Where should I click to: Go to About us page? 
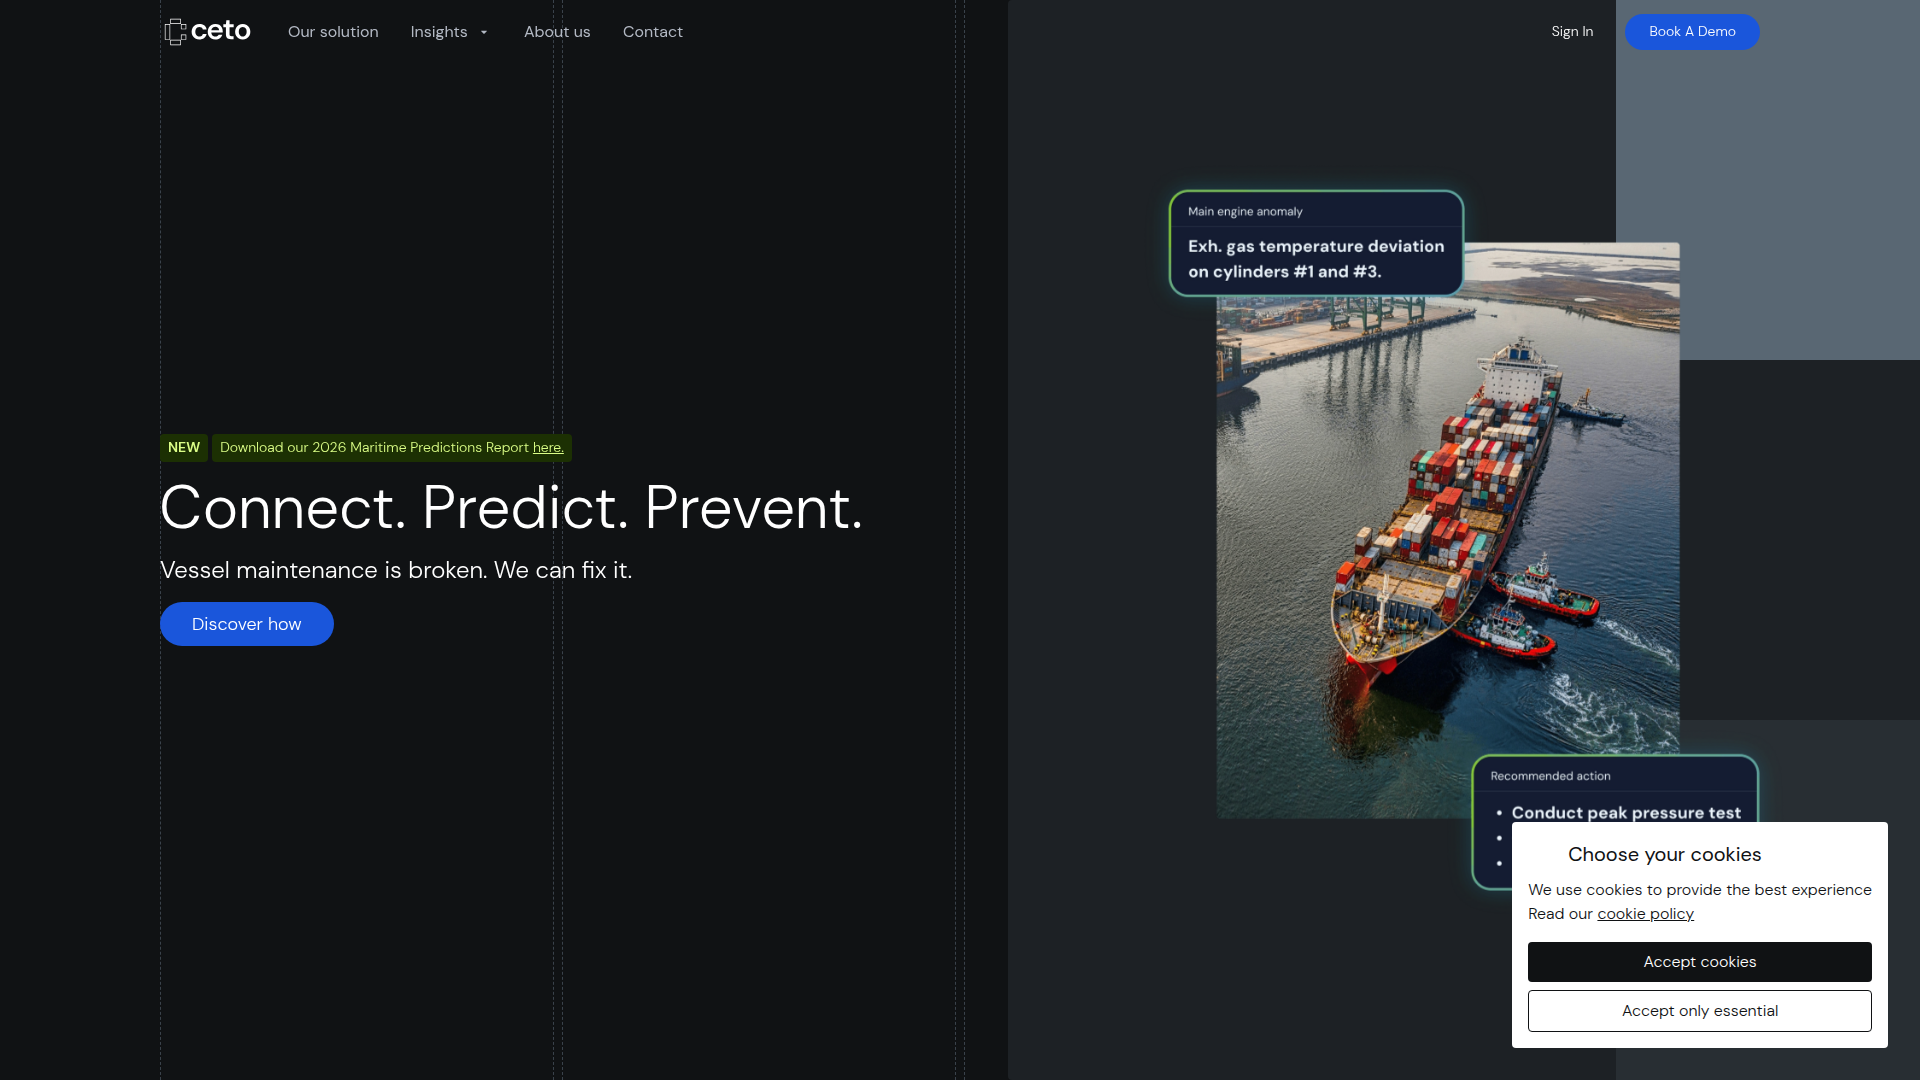(557, 32)
